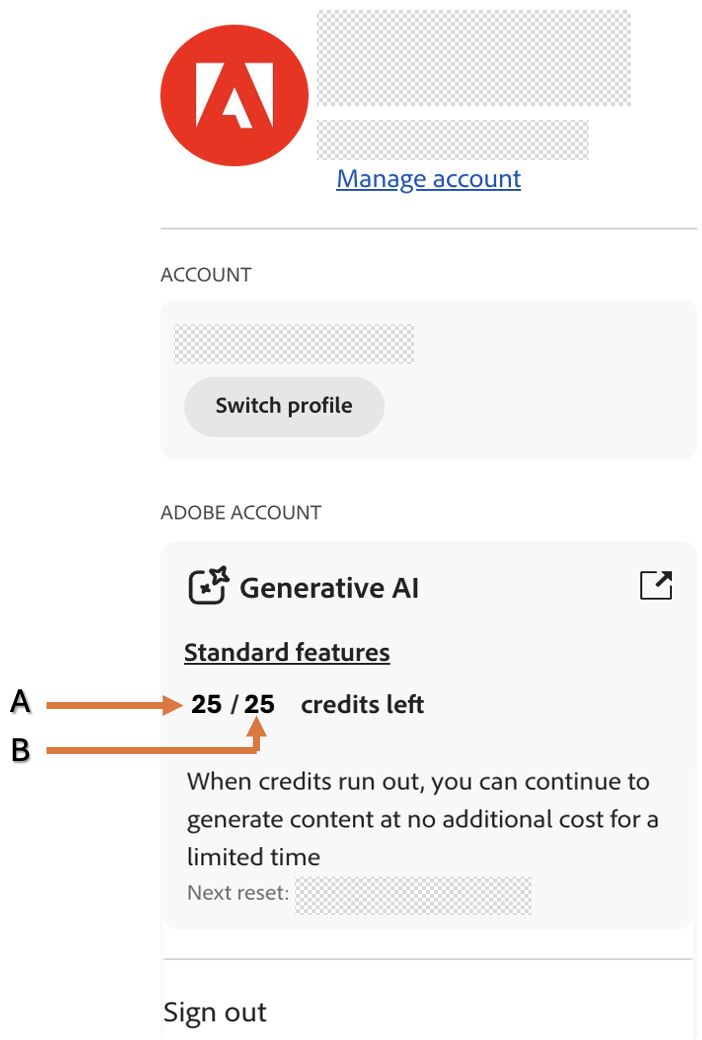Click the remaining credits number before the slash
The image size is (702, 1040).
pos(207,705)
